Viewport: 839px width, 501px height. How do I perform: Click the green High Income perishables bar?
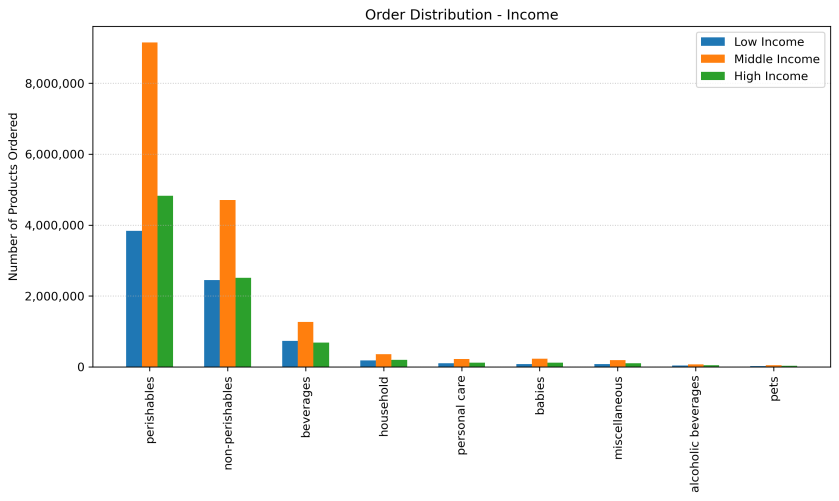pos(165,281)
